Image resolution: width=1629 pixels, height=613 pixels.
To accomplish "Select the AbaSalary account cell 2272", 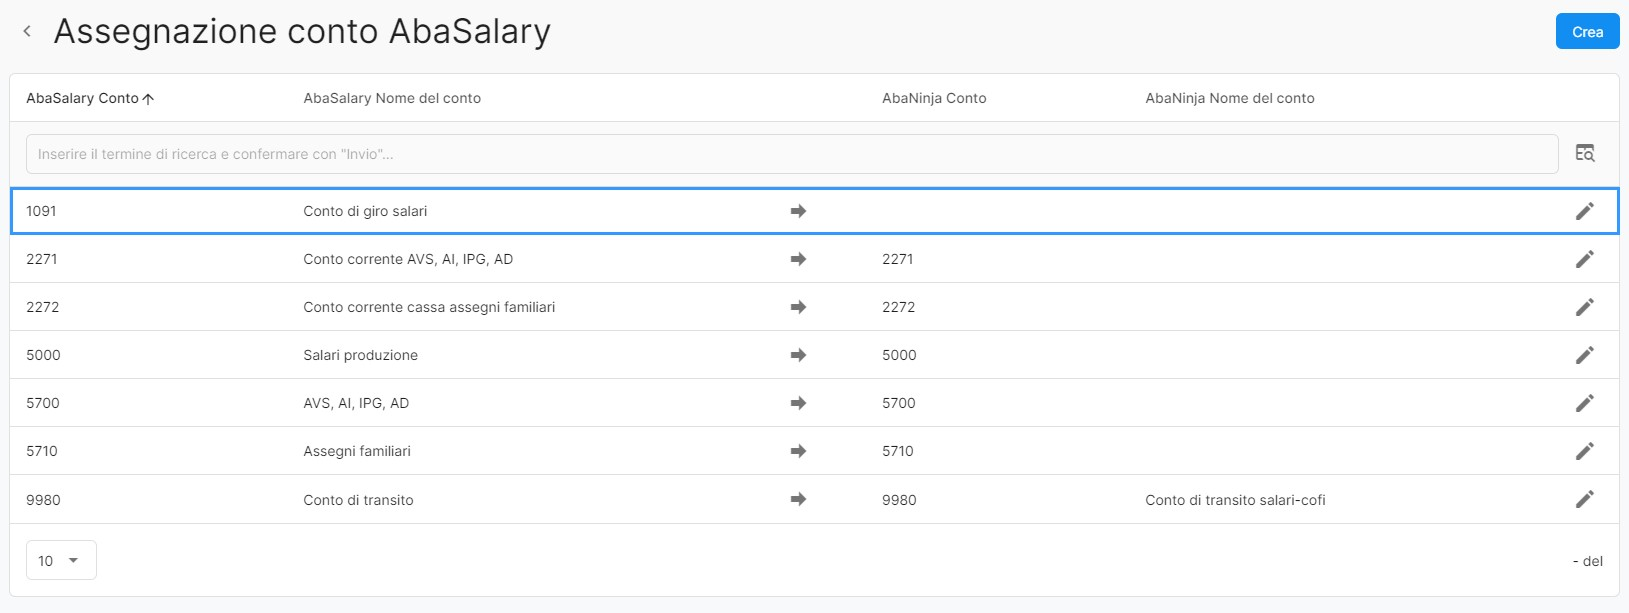I will [43, 307].
